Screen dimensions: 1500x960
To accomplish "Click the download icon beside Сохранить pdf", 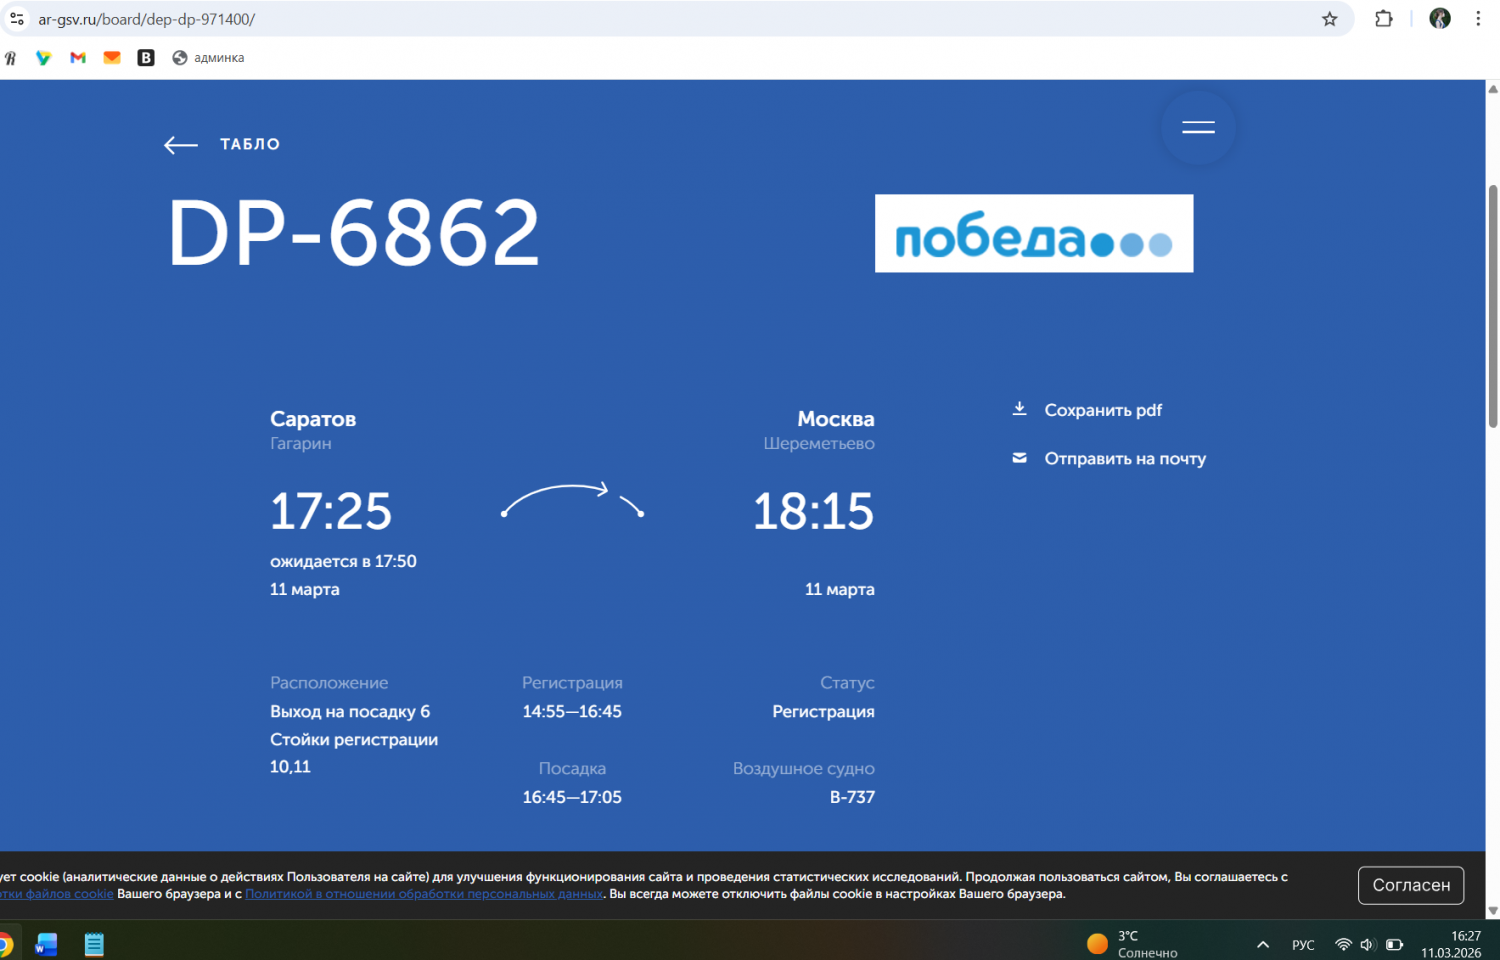I will tap(1019, 409).
